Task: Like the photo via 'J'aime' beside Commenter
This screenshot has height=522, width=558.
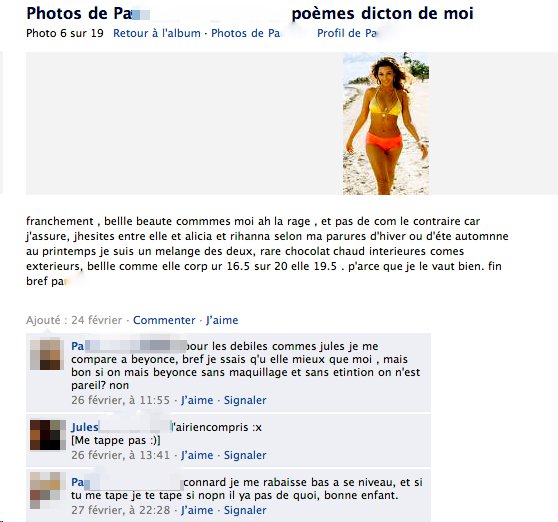Action: [x=222, y=320]
